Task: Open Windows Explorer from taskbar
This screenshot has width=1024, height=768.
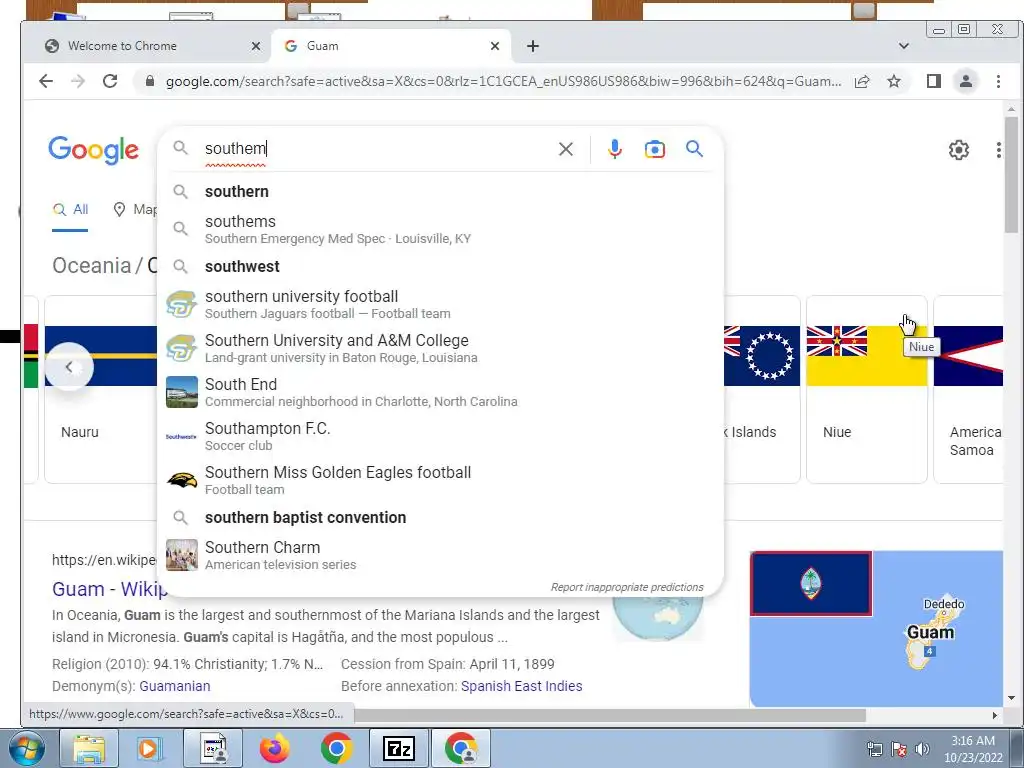Action: point(89,749)
